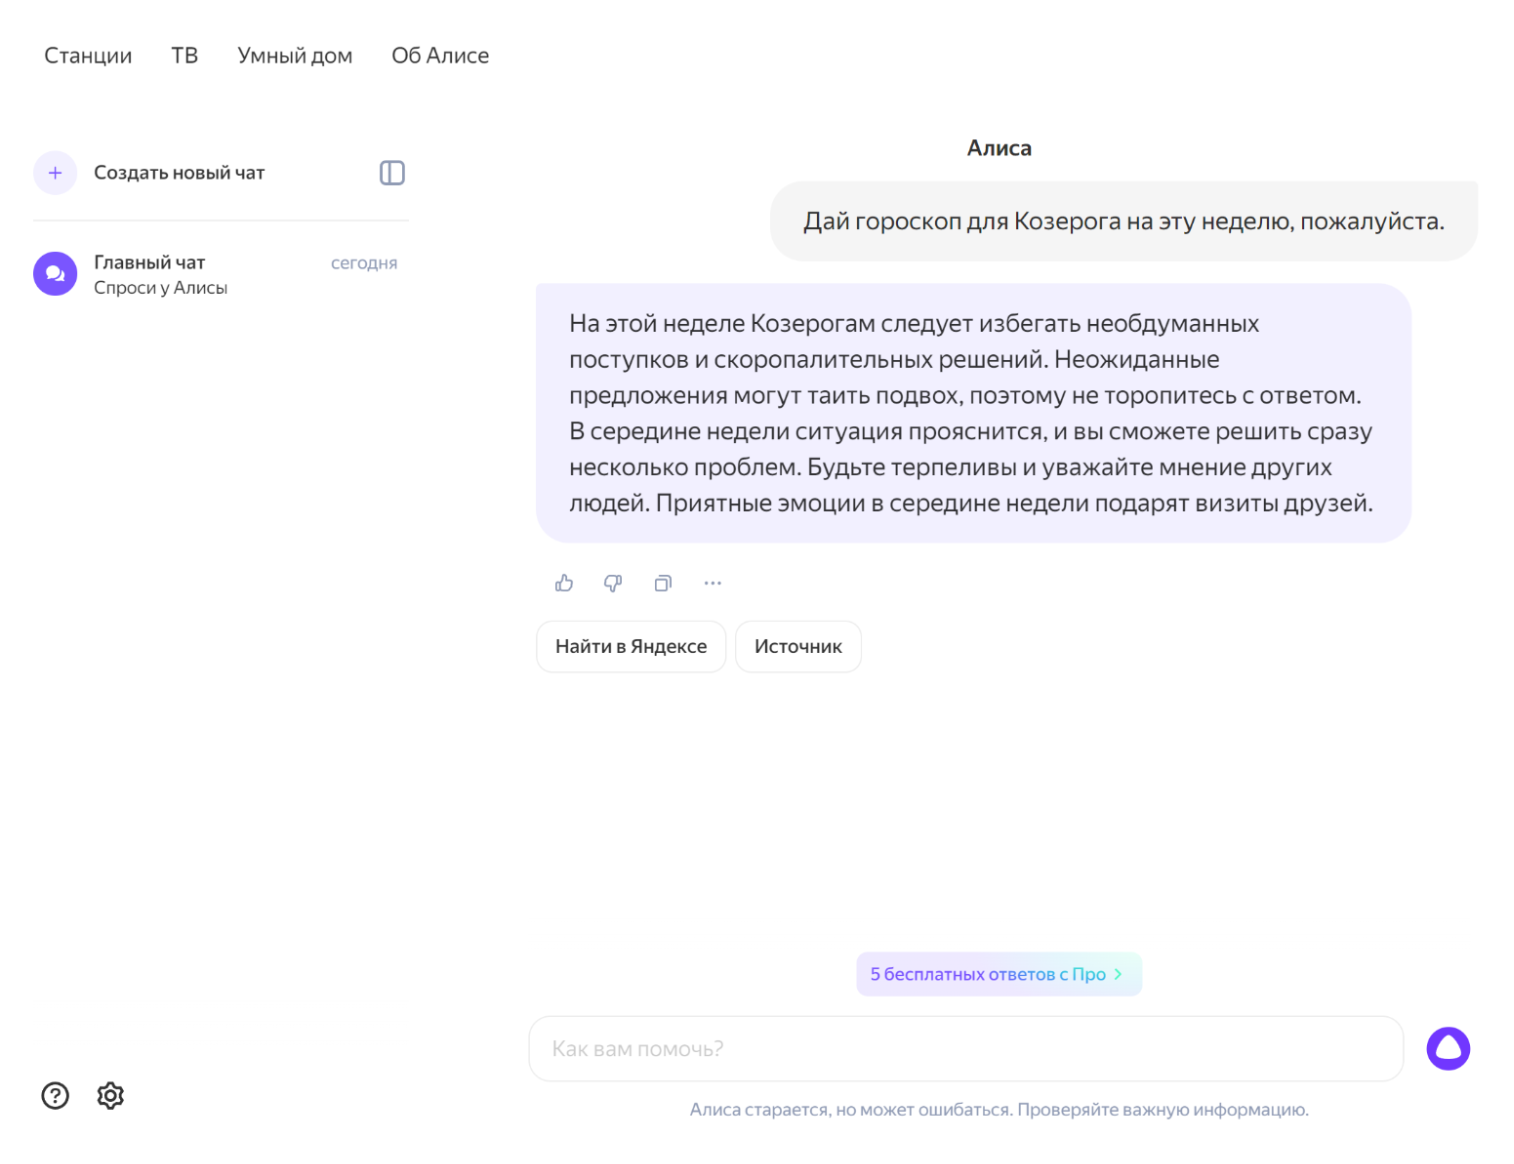1514x1164 pixels.
Task: Click the Алиса старается disclaimer text
Action: coord(999,1110)
